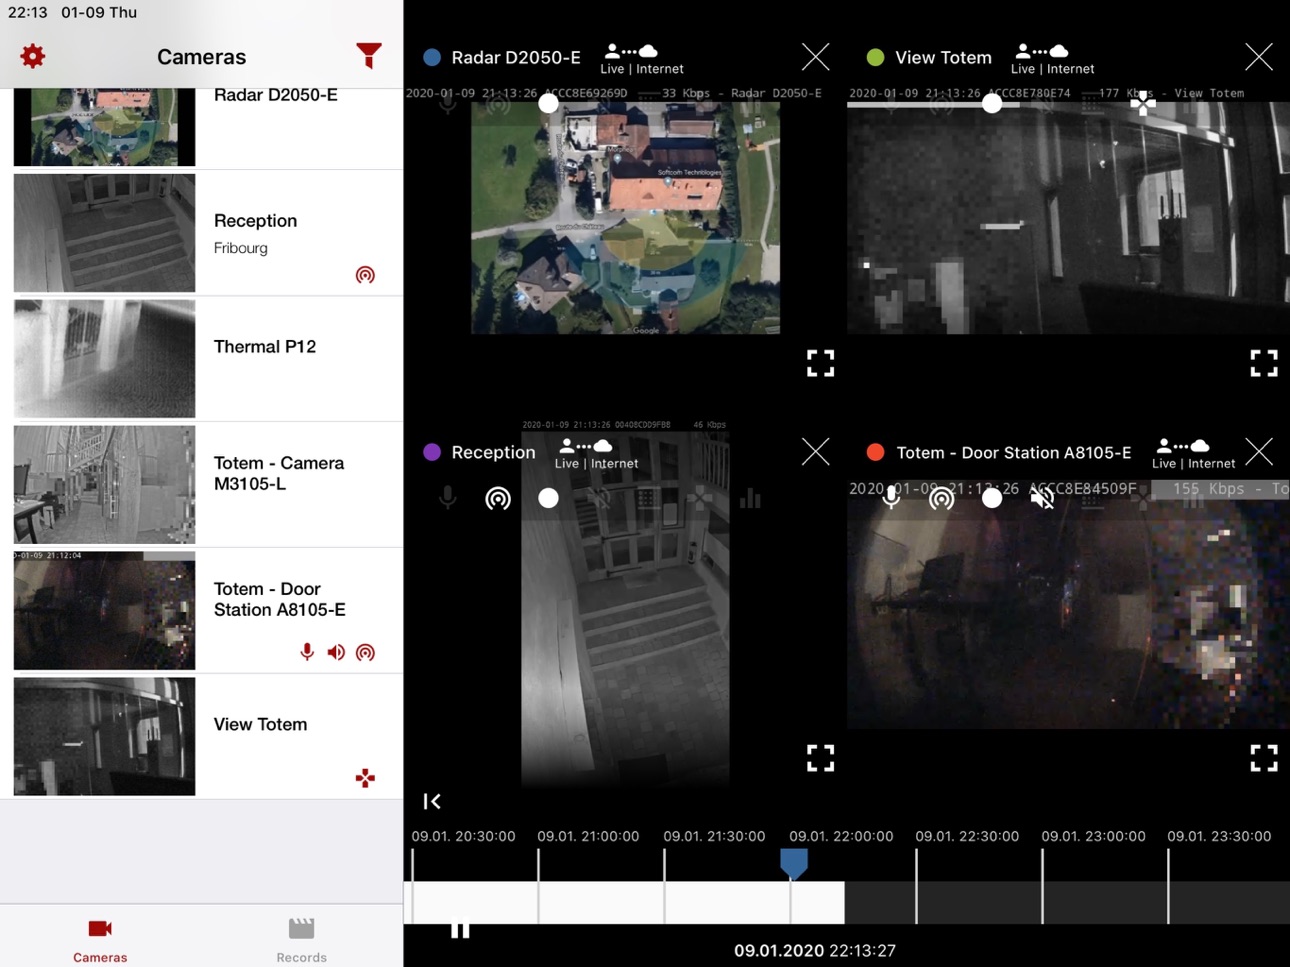Start recording in Door Station pane
The image size is (1290, 967).
[x=992, y=498]
